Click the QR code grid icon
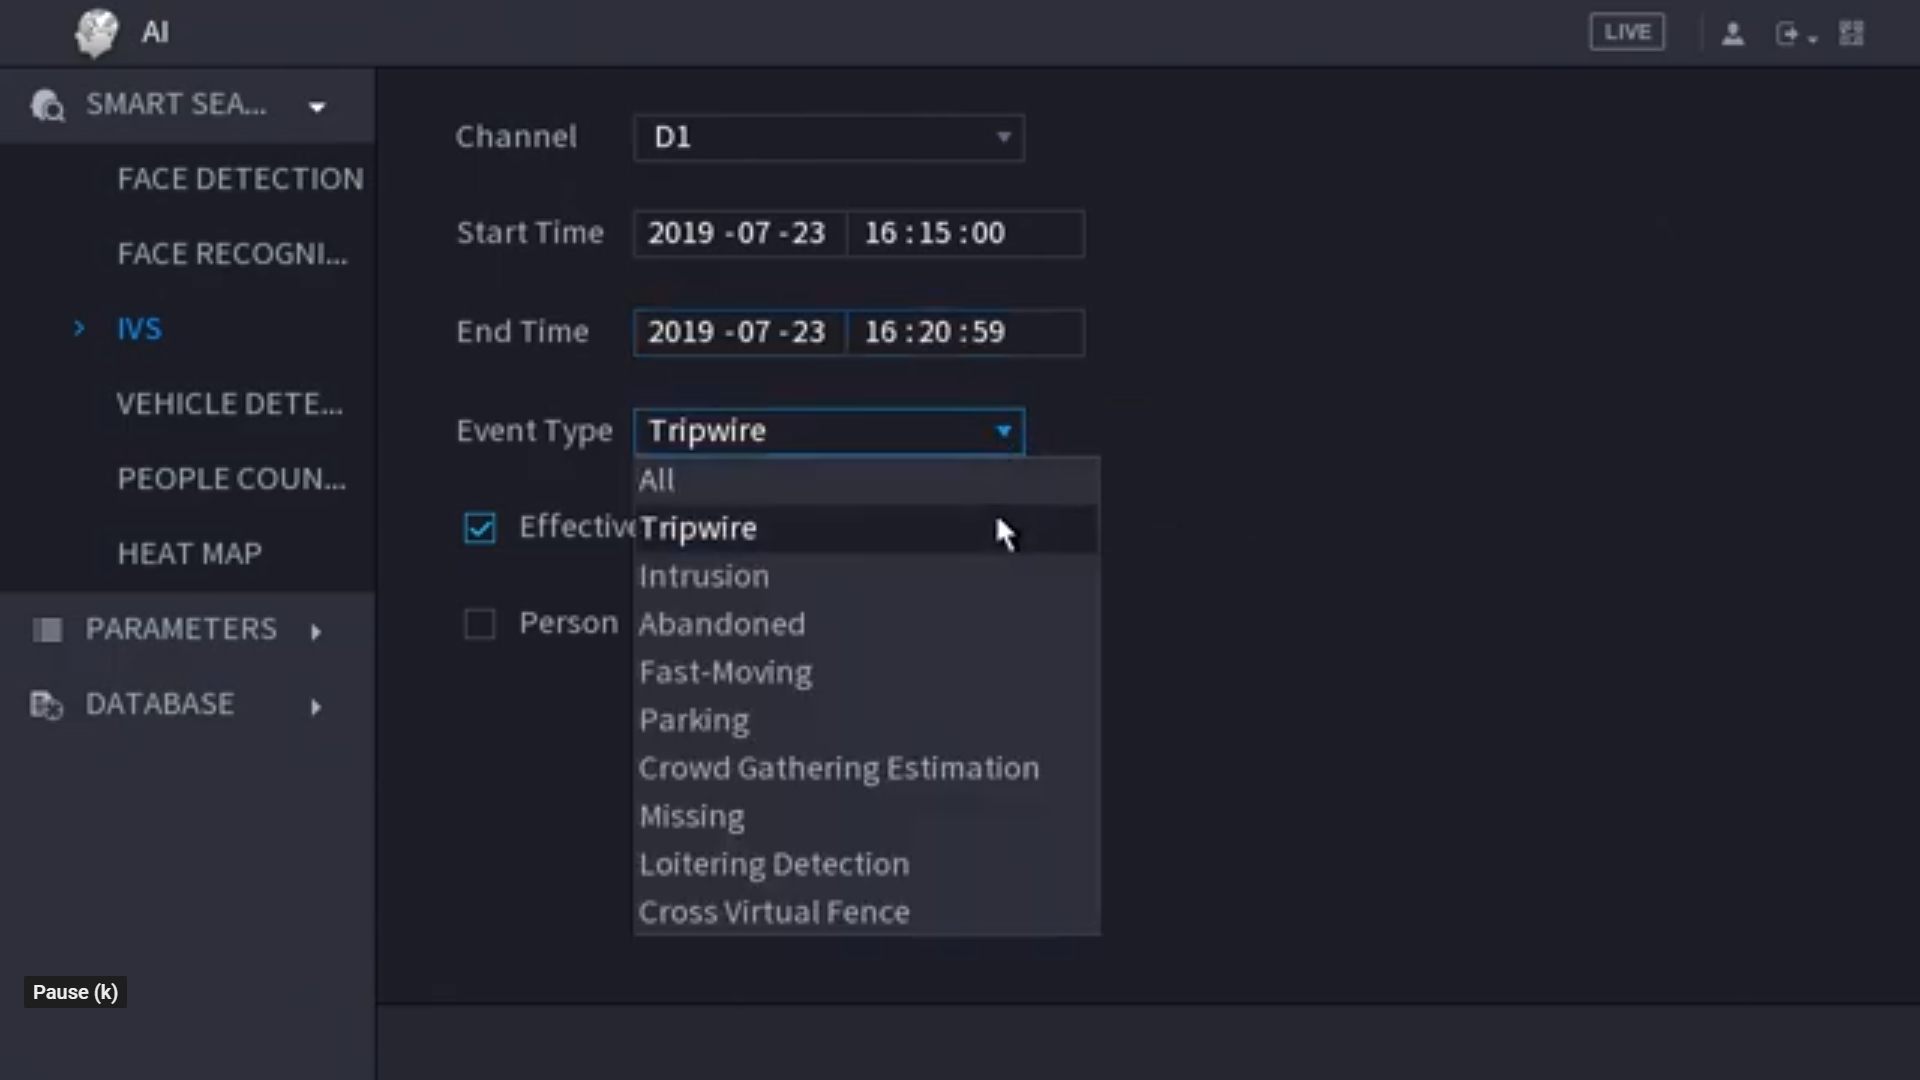The width and height of the screenshot is (1920, 1080). coord(1852,34)
